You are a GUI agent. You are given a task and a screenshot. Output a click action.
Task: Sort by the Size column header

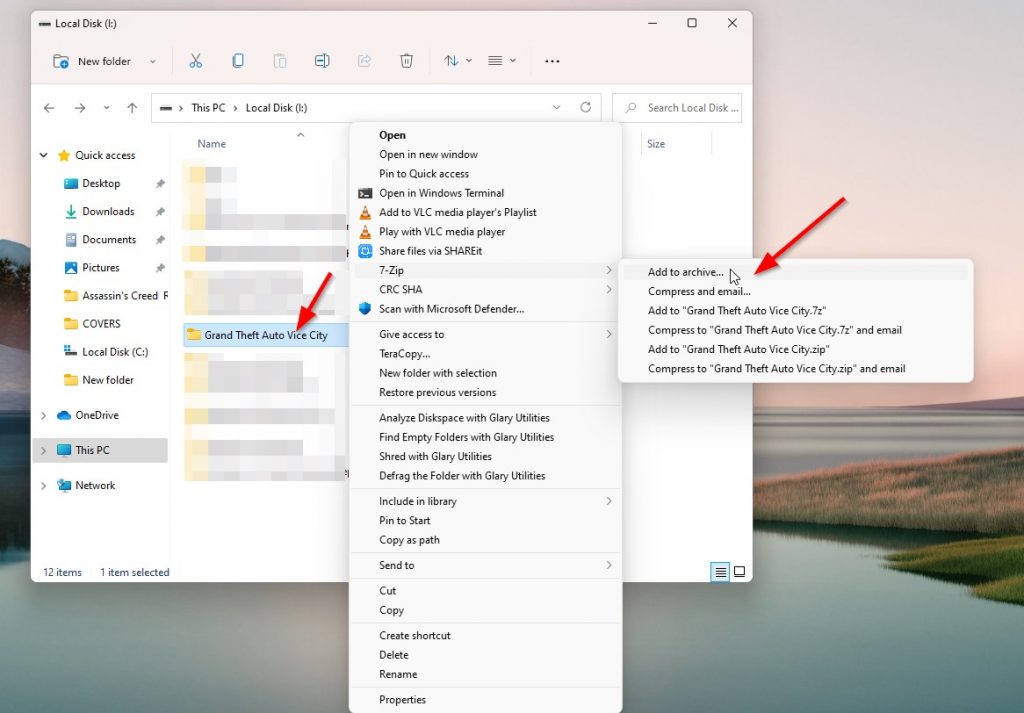coord(656,144)
